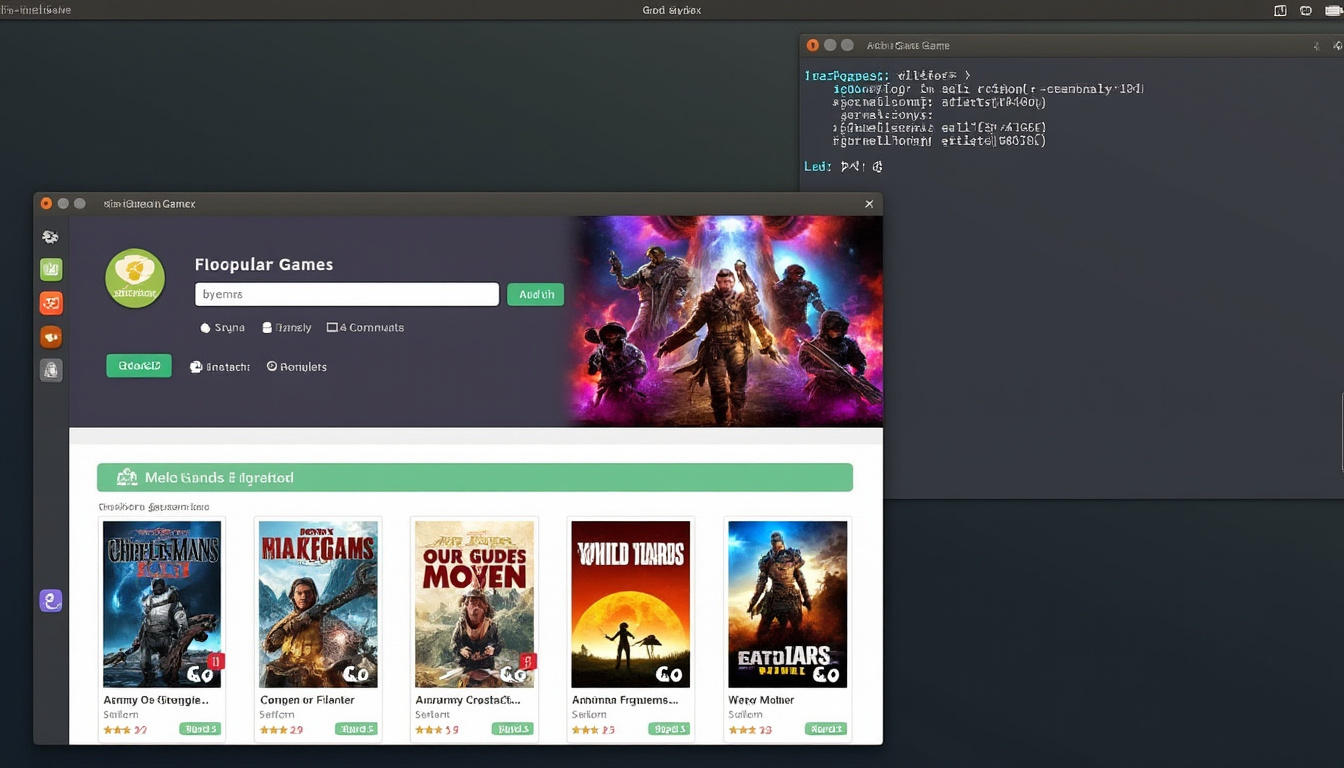Screen dimensions: 1344x768
Task: Click the Go badge on the 'Annuma Frgniems' card
Action: pos(669,674)
